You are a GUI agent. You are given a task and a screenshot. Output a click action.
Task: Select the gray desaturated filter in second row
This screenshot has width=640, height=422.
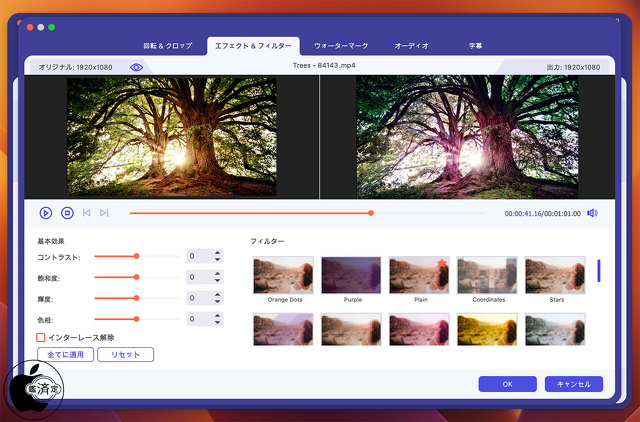point(555,329)
